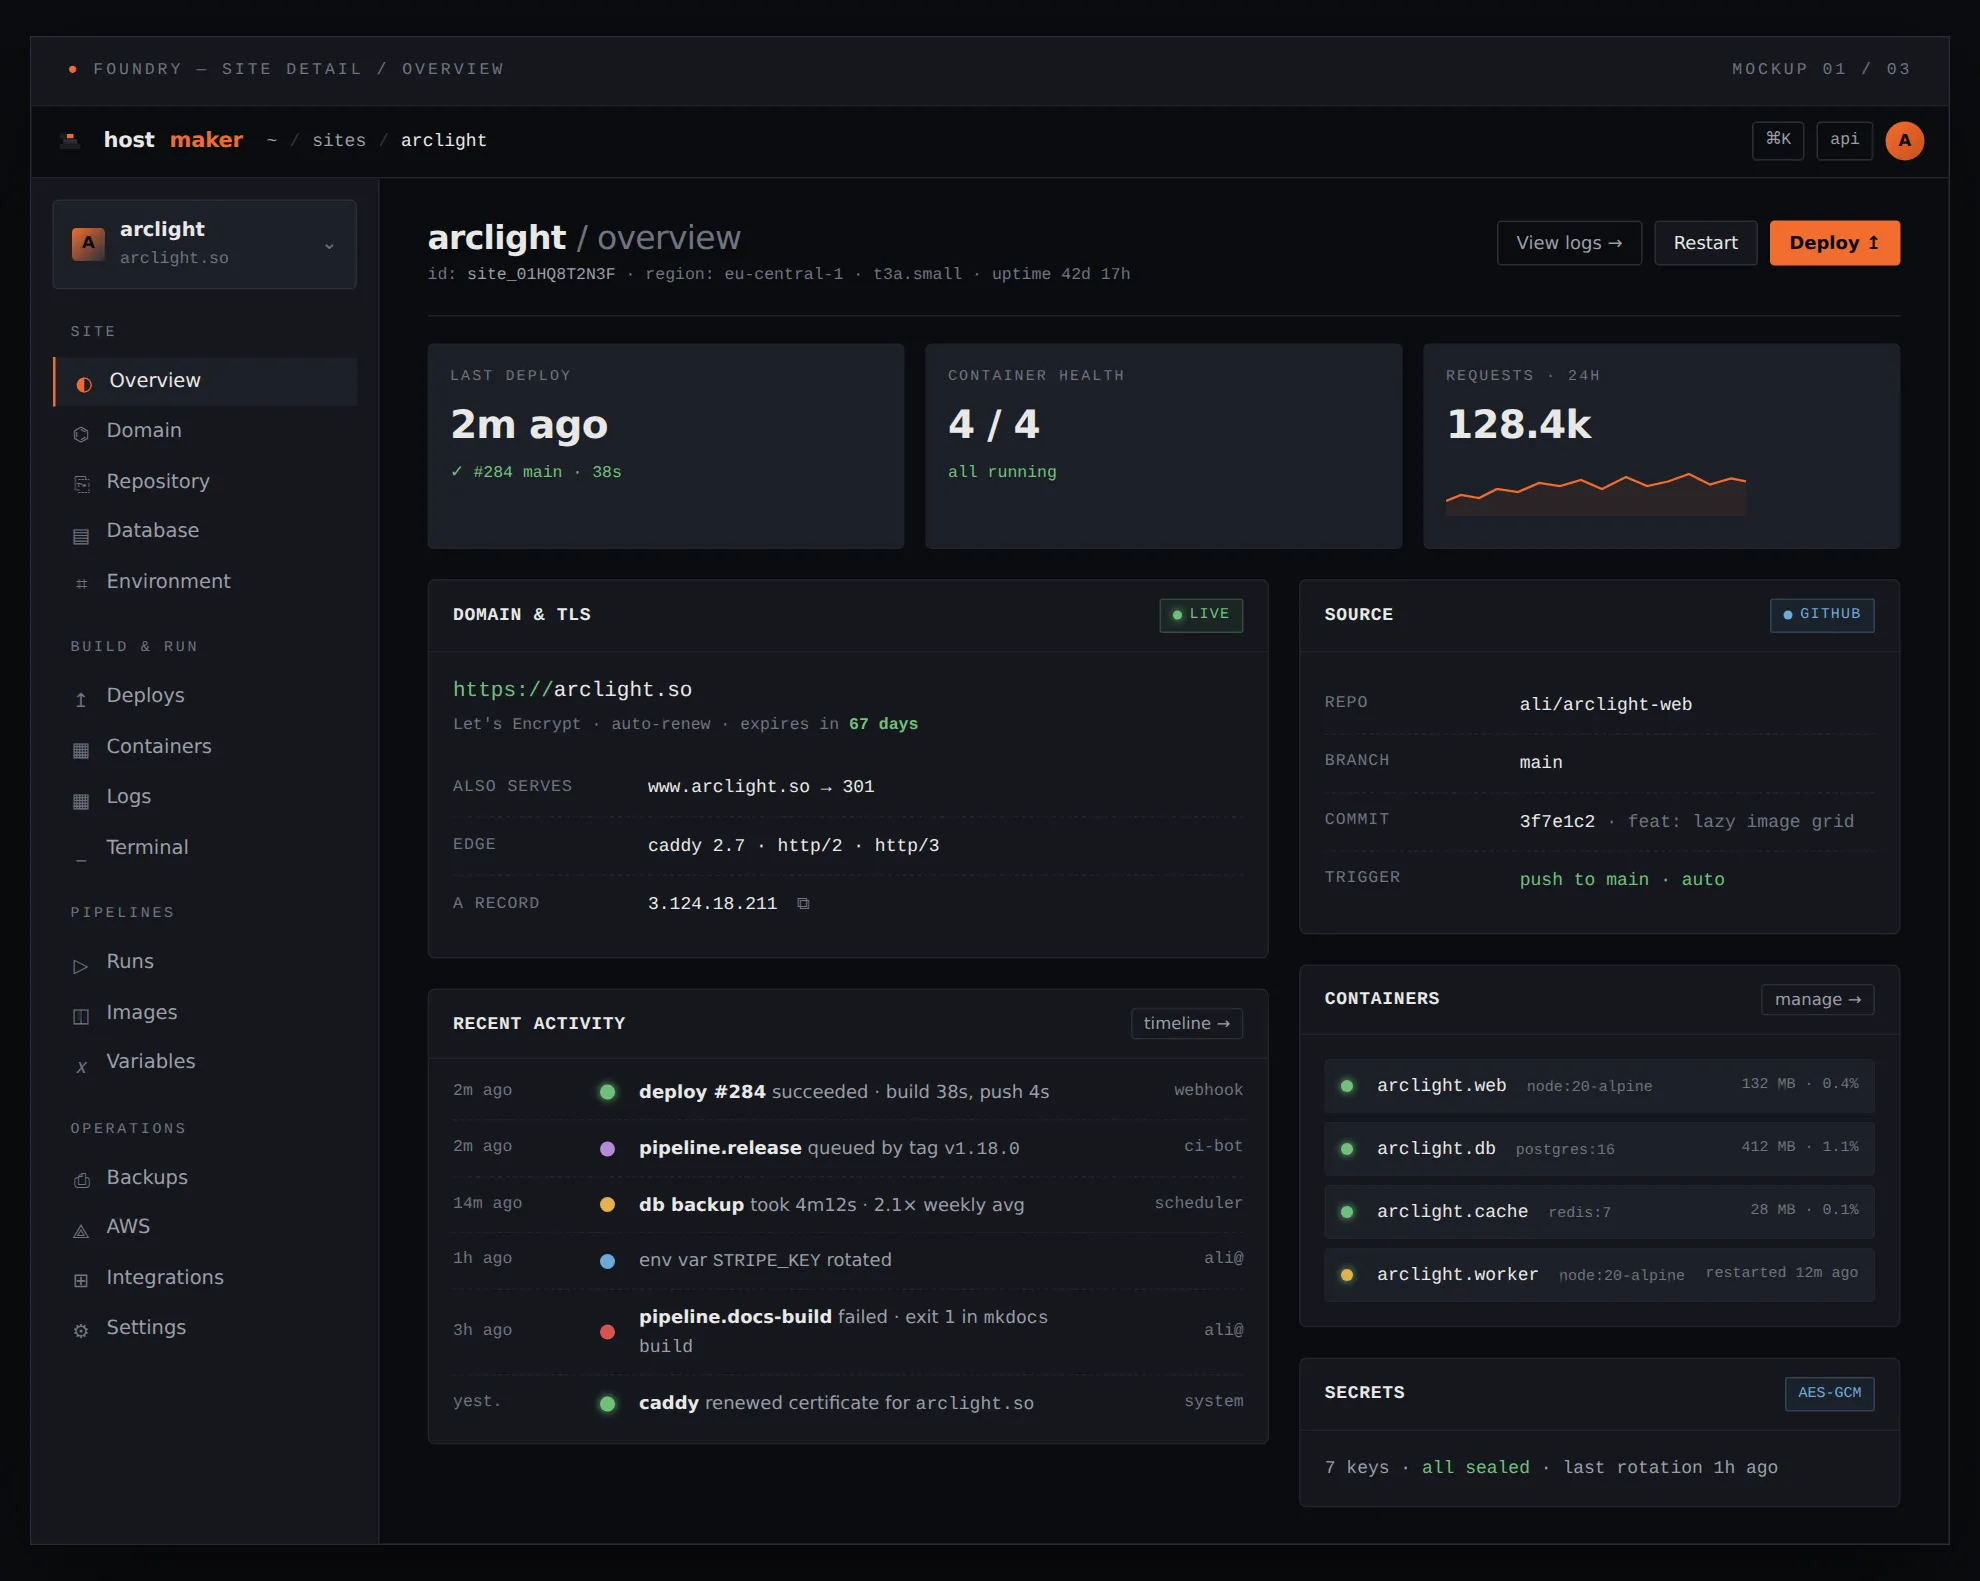Click the AWS triangle icon
This screenshot has width=1980, height=1581.
click(81, 1231)
